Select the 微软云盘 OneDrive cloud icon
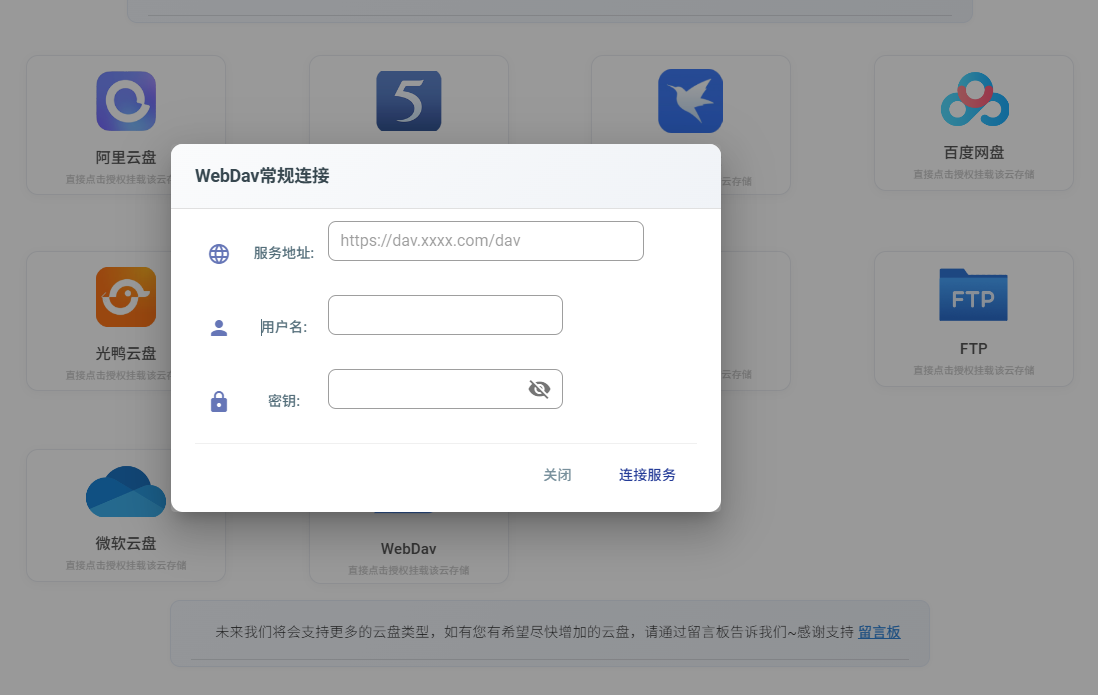This screenshot has height=695, width=1098. [x=126, y=492]
